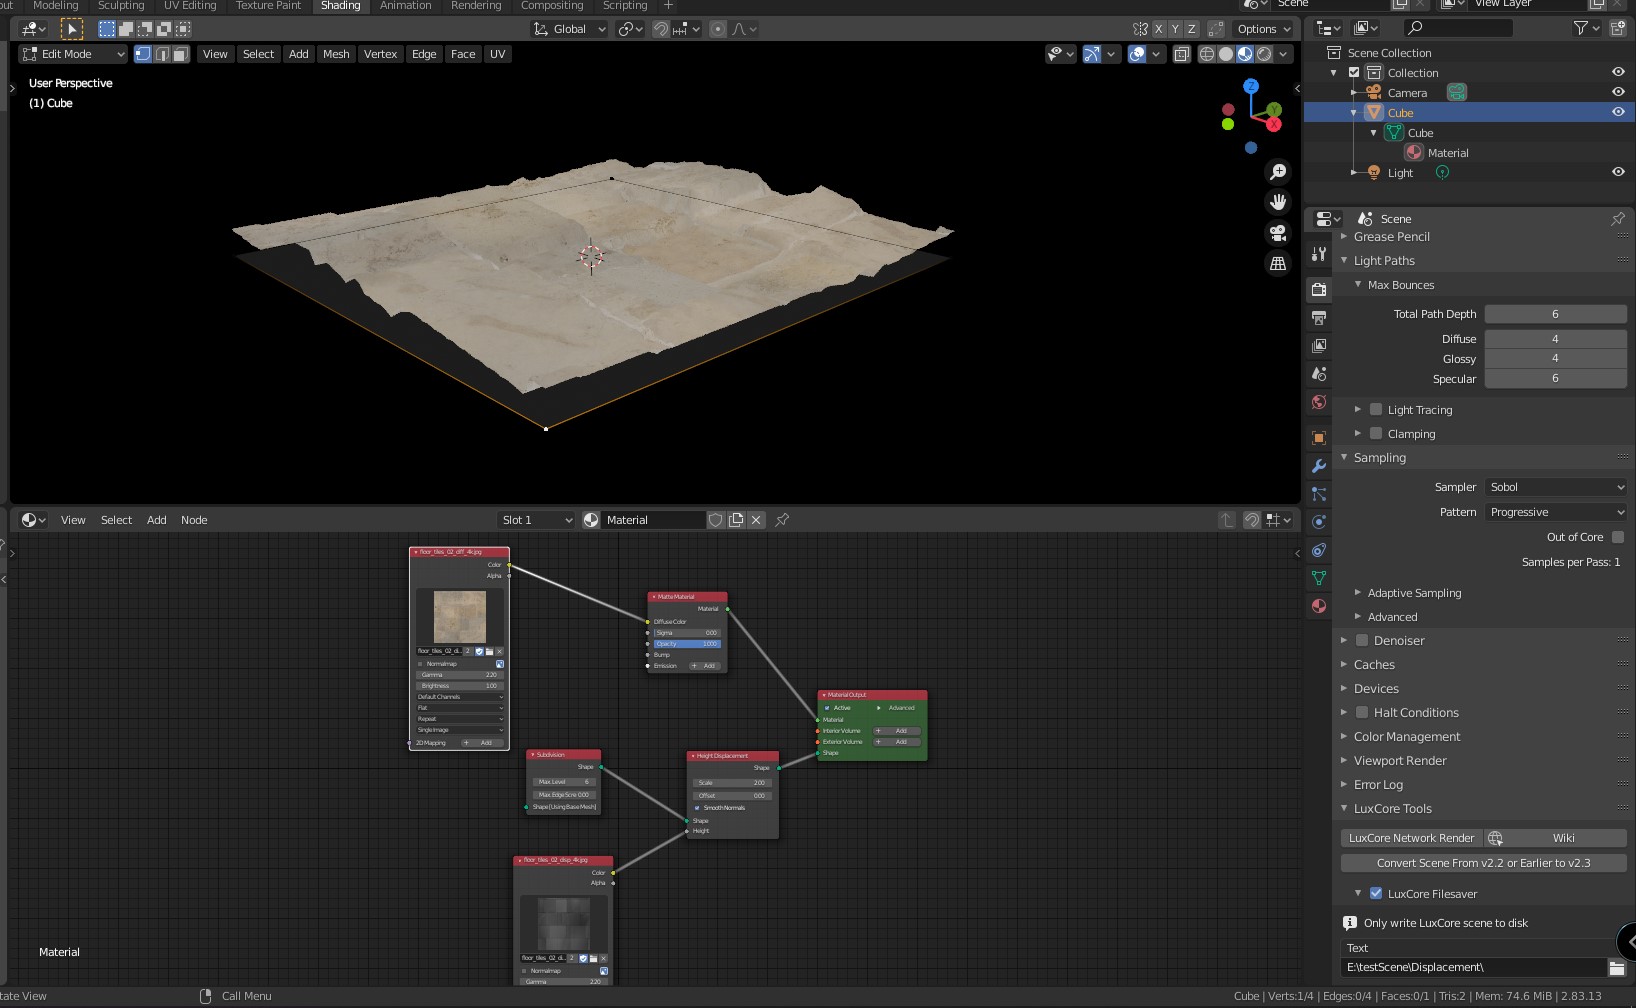This screenshot has width=1636, height=1008.
Task: Browse folder for LuxCore filesaver path
Action: point(1616,967)
